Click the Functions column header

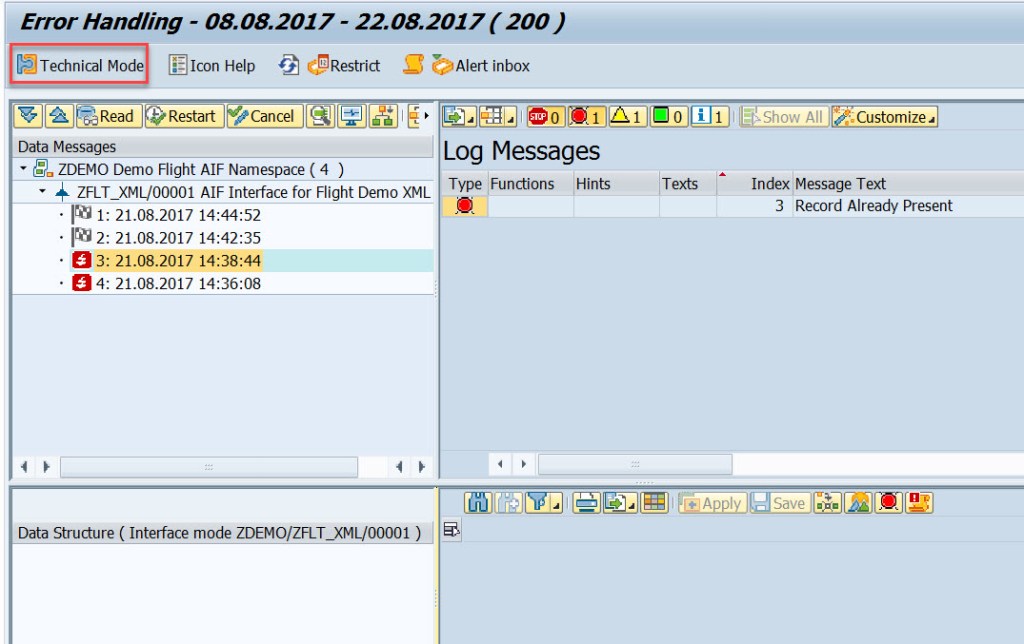pos(530,184)
